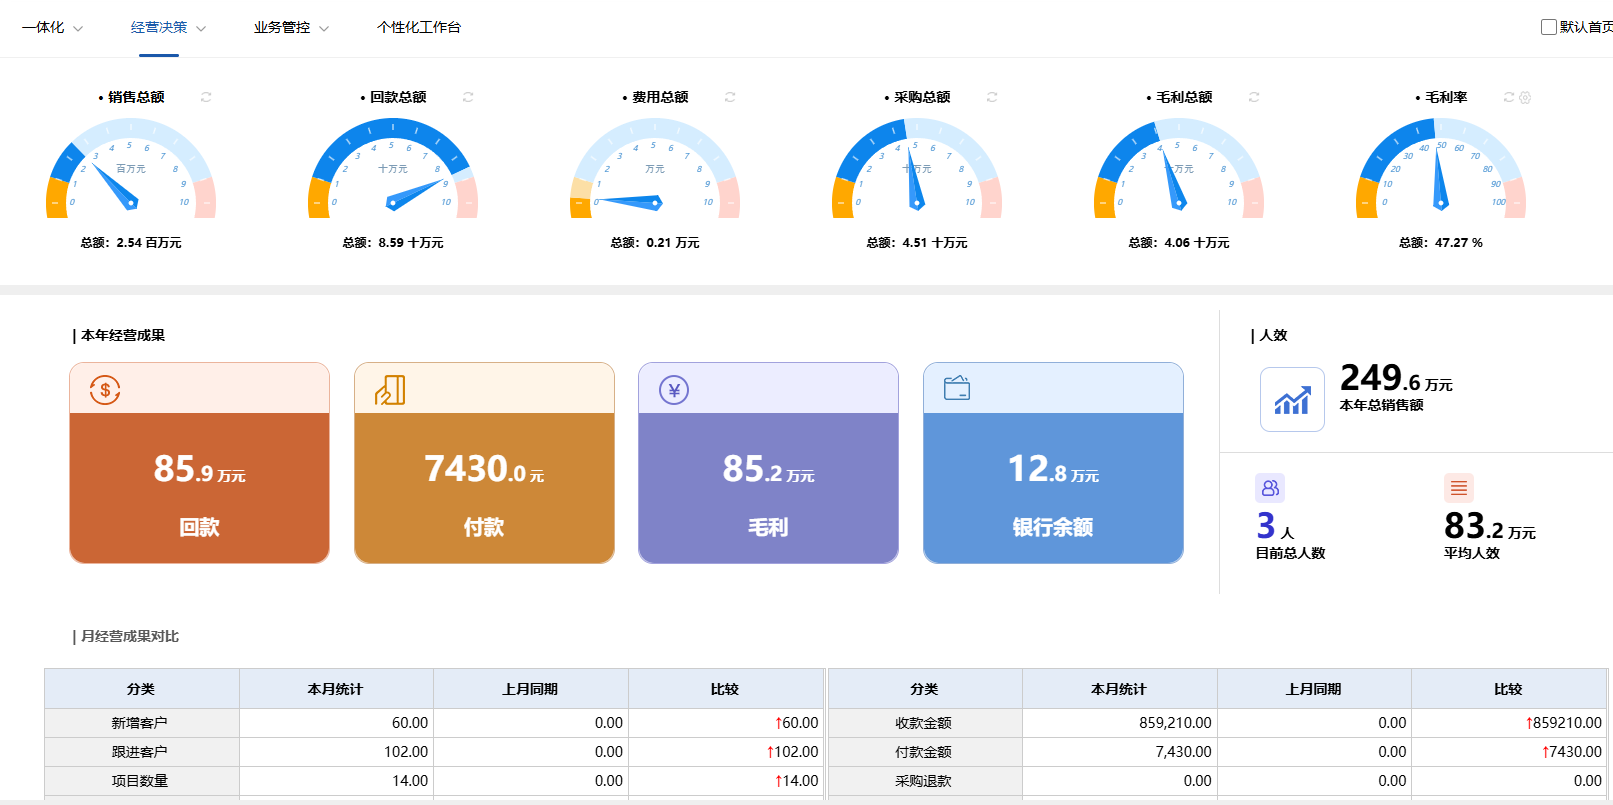Viewport: 1613px width, 805px height.
Task: Open settings gear for 毛利率 gauge
Action: pyautogui.click(x=1525, y=97)
